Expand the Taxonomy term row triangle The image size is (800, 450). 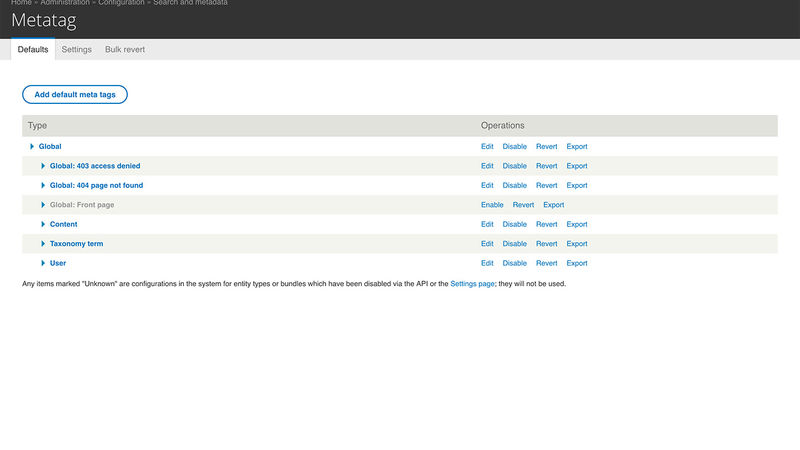coord(43,243)
